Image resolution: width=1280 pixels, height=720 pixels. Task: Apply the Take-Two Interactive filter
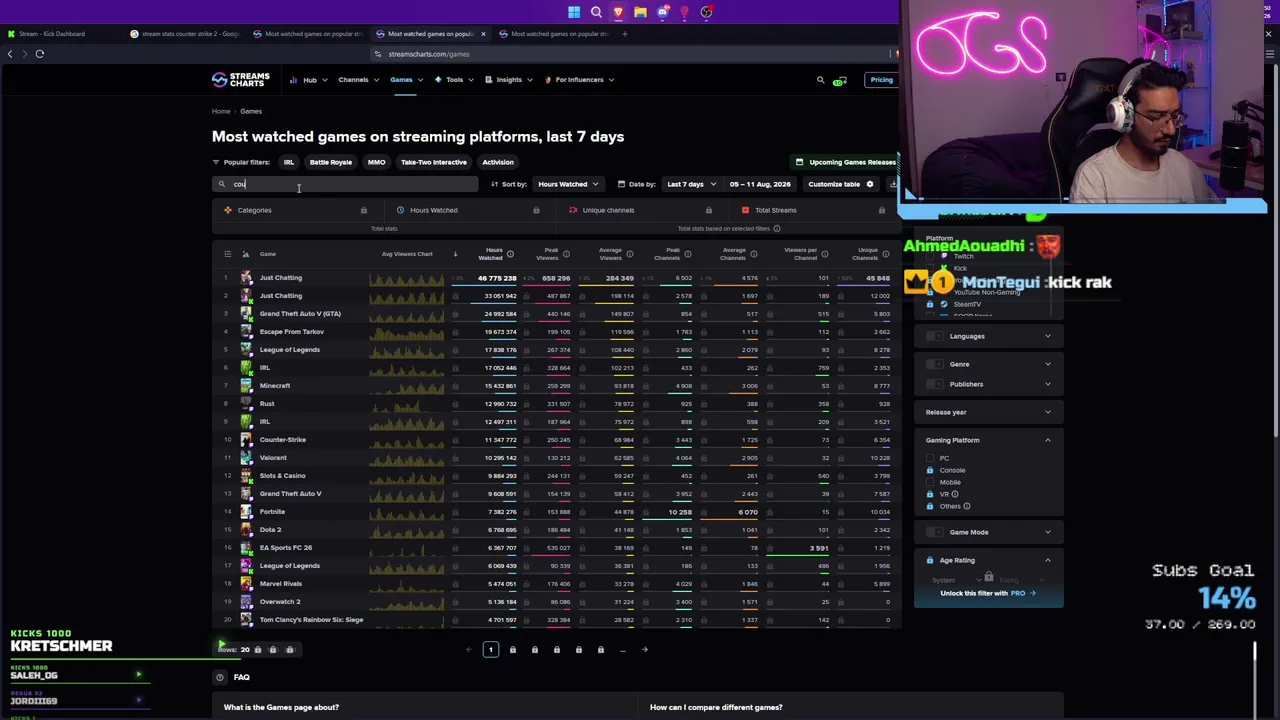point(434,162)
